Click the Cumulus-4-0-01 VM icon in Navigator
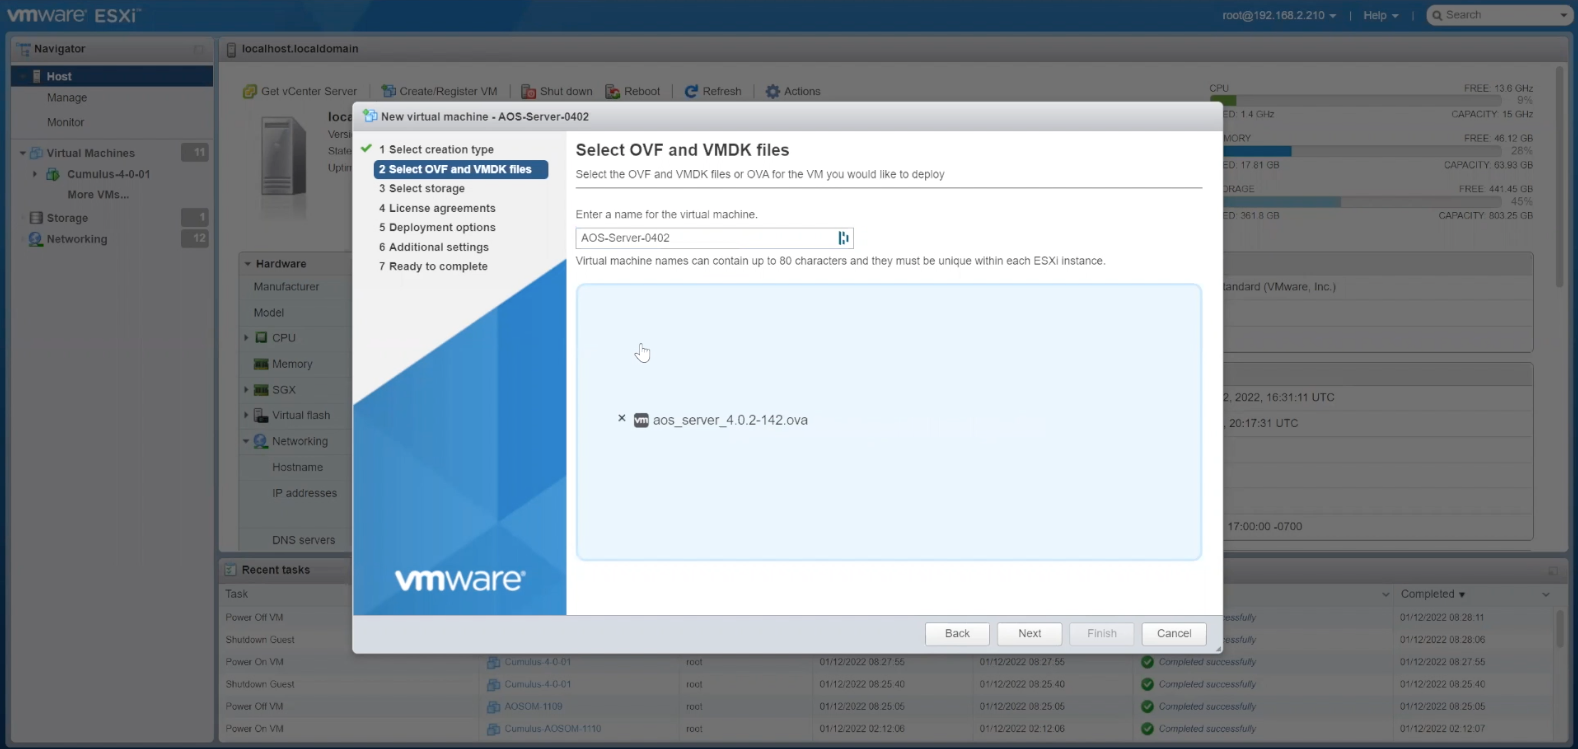The image size is (1578, 749). coord(53,174)
